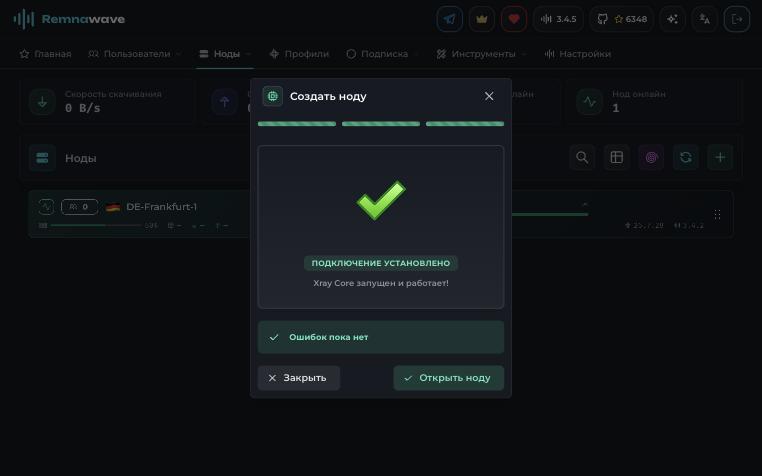
Task: Click the second progress step bar
Action: pyautogui.click(x=381, y=124)
